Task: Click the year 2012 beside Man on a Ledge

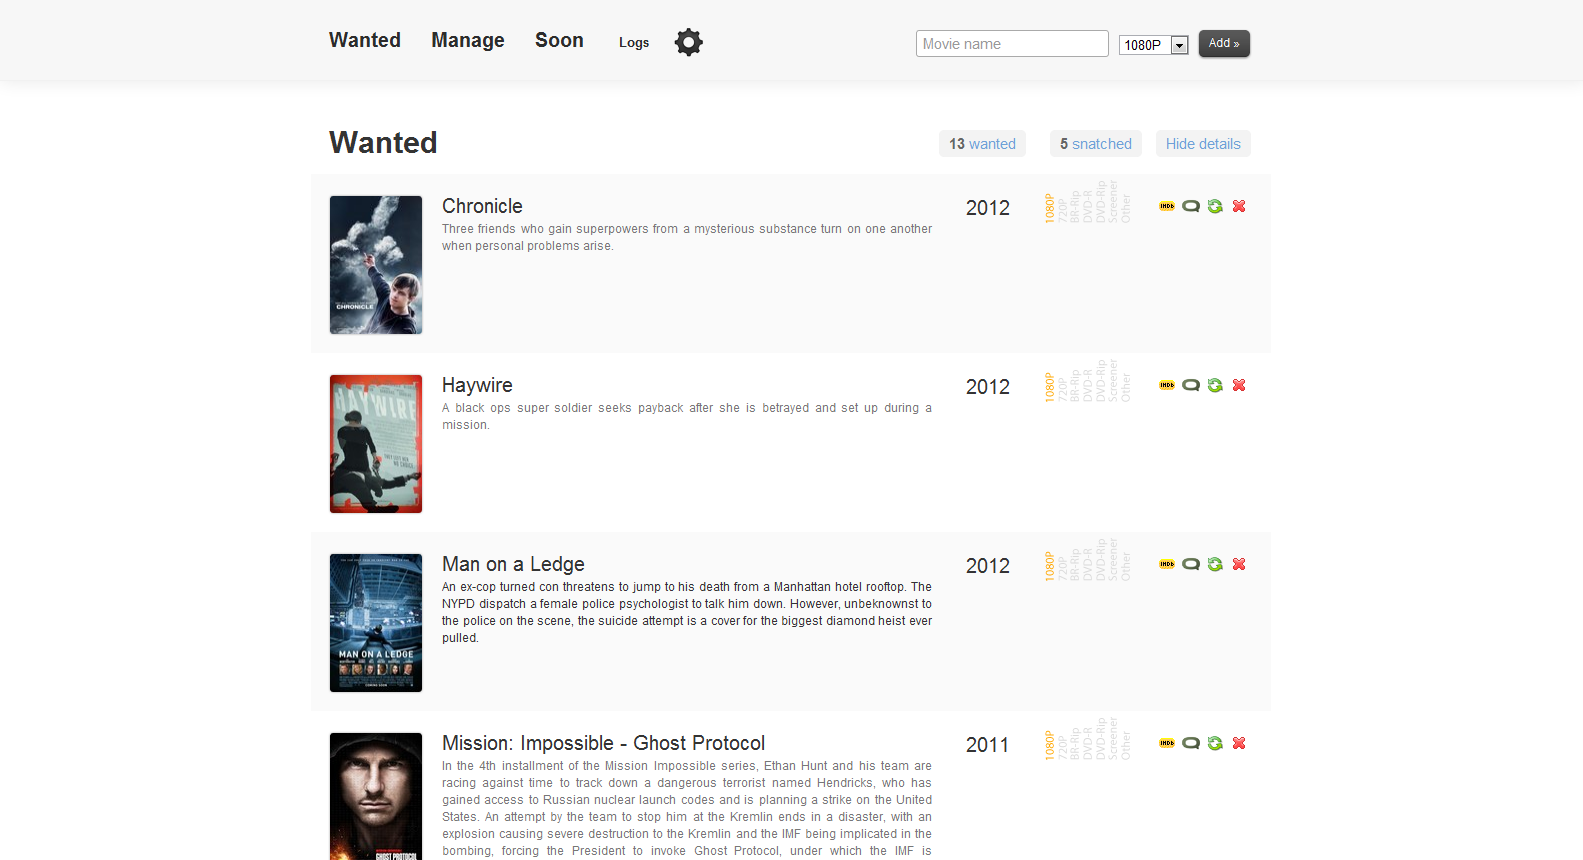Action: [x=988, y=566]
